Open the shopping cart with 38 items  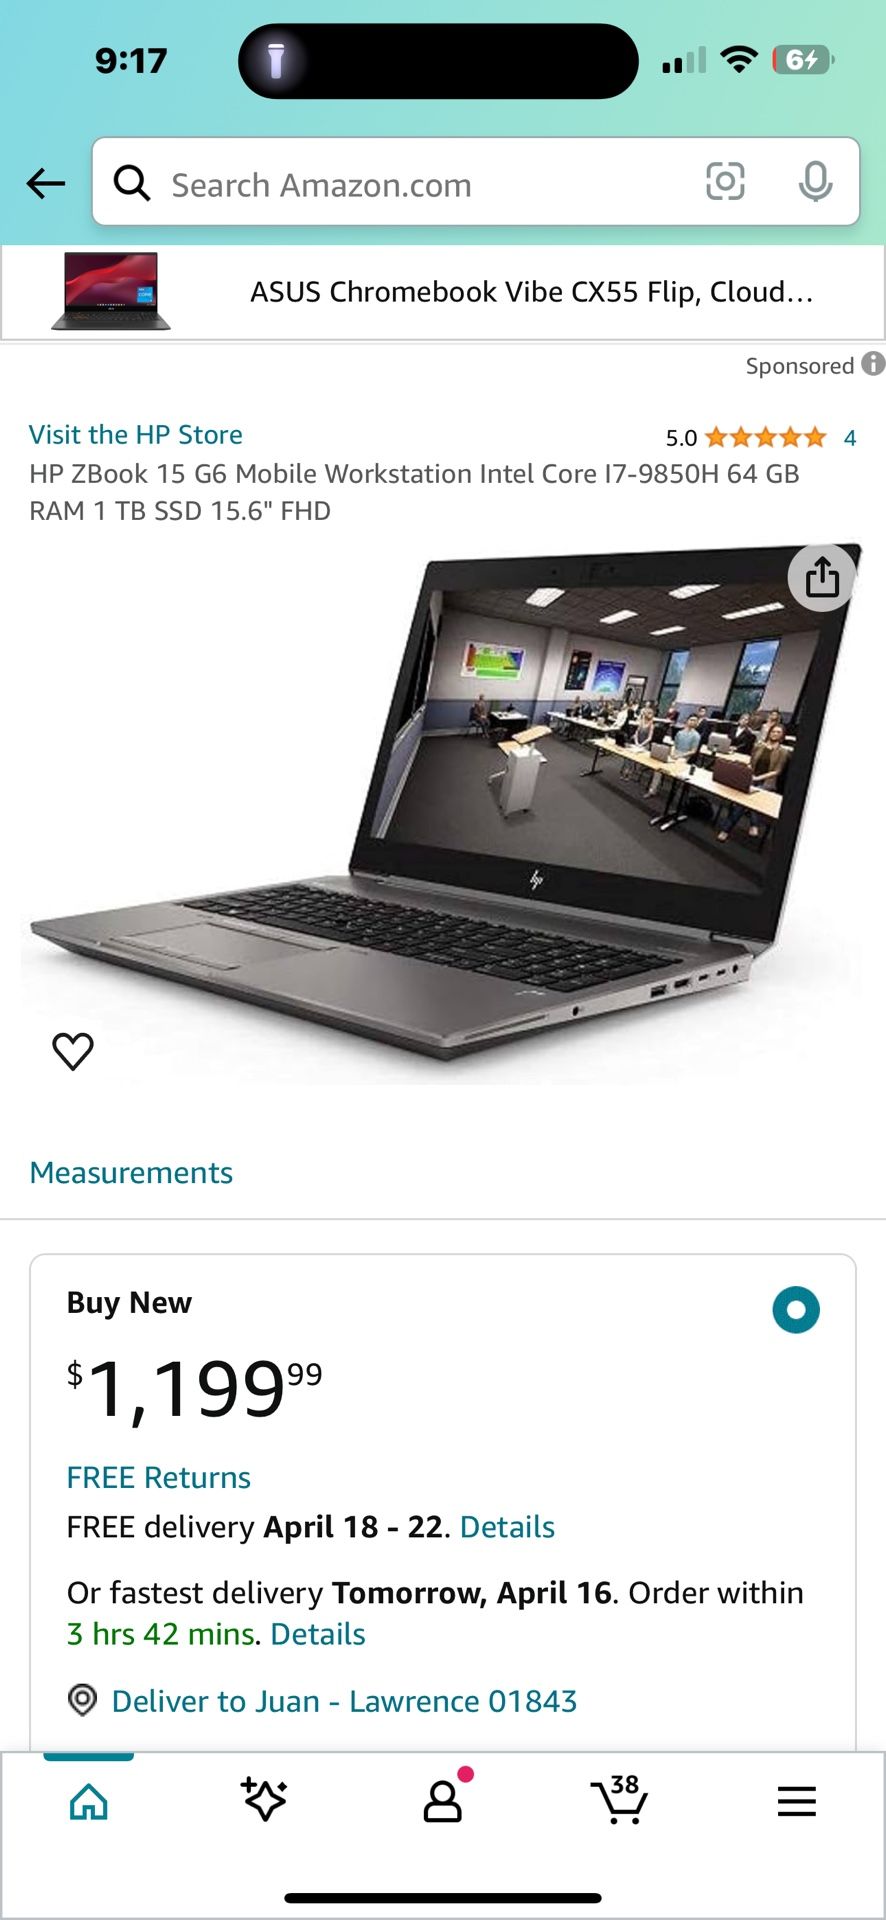coord(619,1800)
